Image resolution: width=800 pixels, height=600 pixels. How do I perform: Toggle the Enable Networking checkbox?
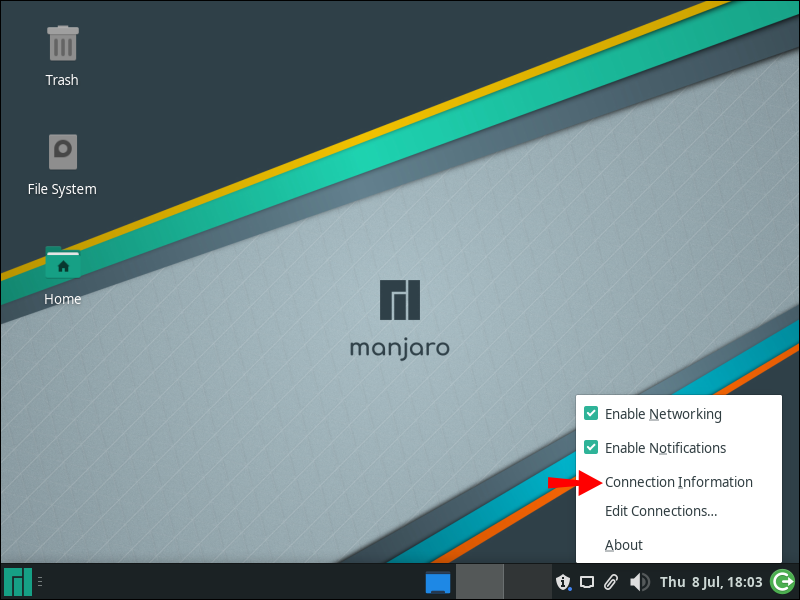coord(591,413)
